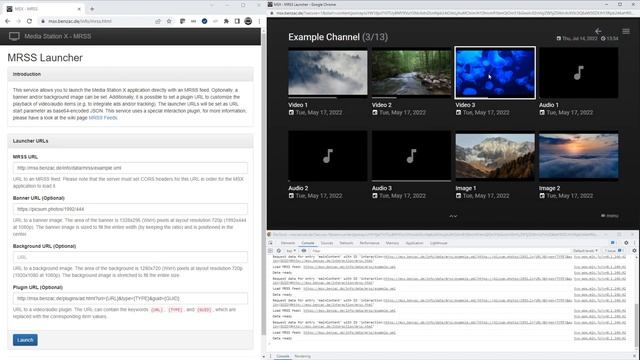
Task: Close the MSX - MRSS browser tab
Action: click(x=79, y=9)
